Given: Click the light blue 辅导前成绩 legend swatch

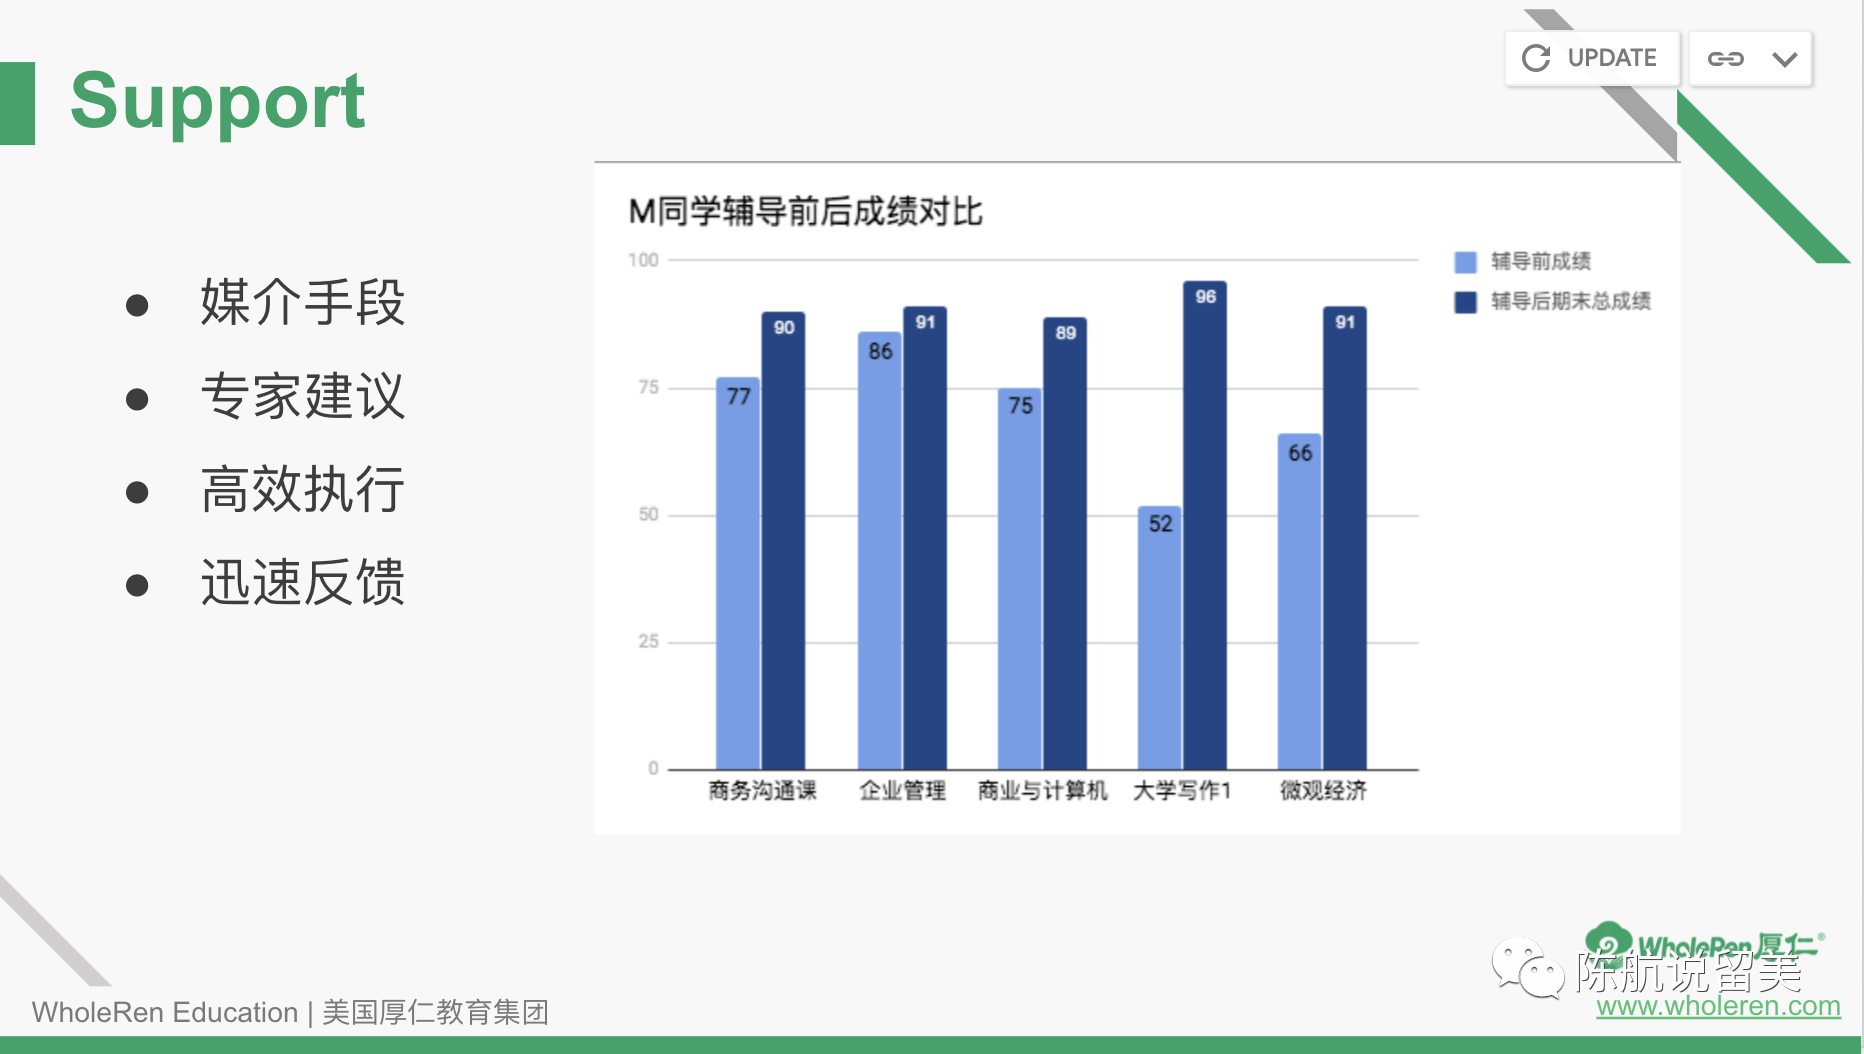Looking at the screenshot, I should click(x=1465, y=262).
